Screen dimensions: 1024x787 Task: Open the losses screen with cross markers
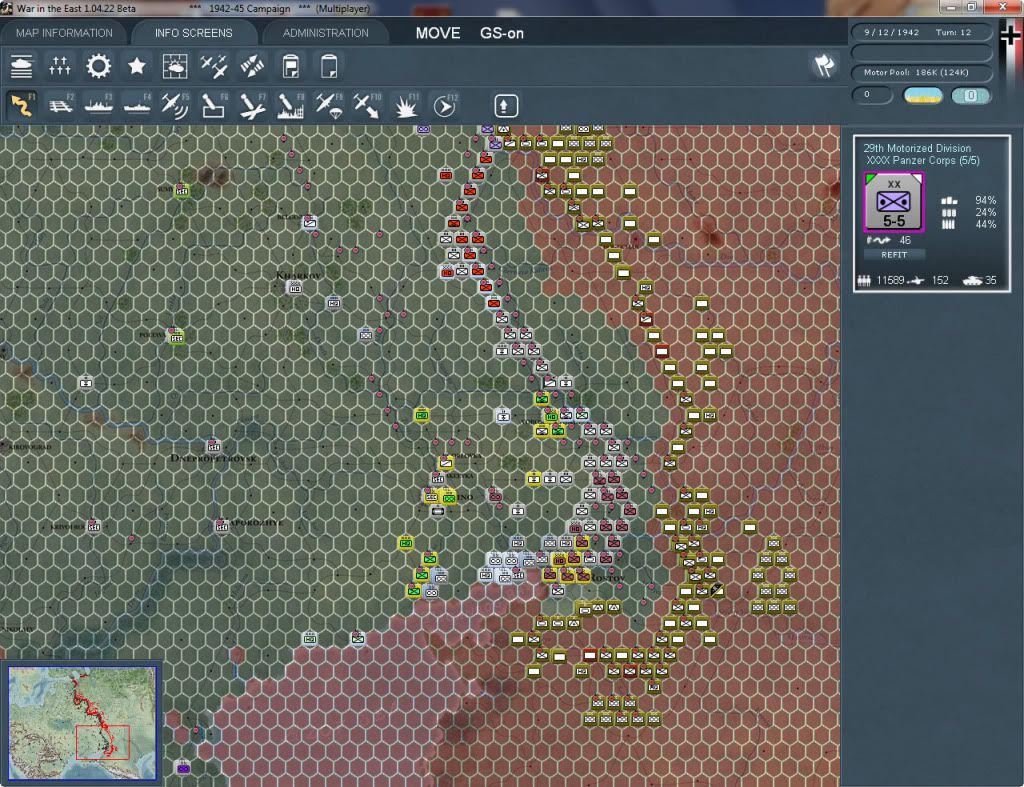click(x=59, y=66)
